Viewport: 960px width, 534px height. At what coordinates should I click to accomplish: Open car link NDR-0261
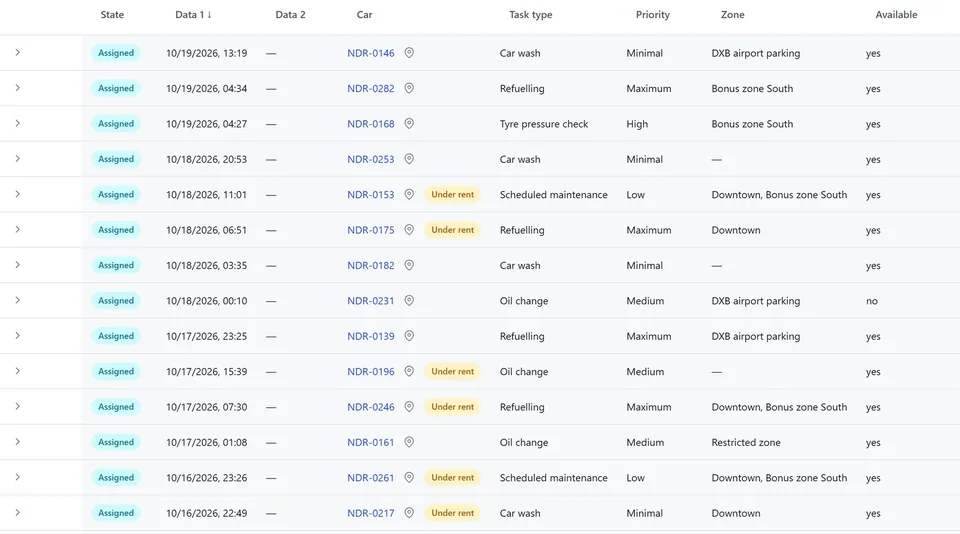370,478
